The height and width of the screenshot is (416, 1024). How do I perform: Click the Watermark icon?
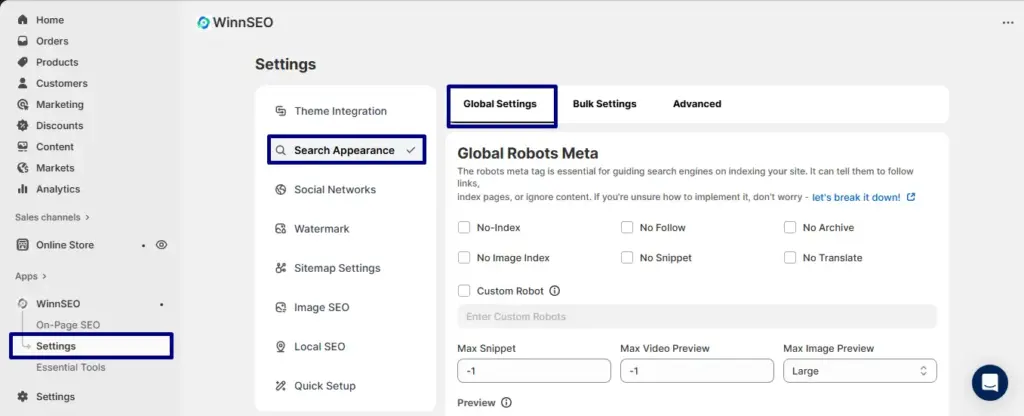click(x=281, y=229)
